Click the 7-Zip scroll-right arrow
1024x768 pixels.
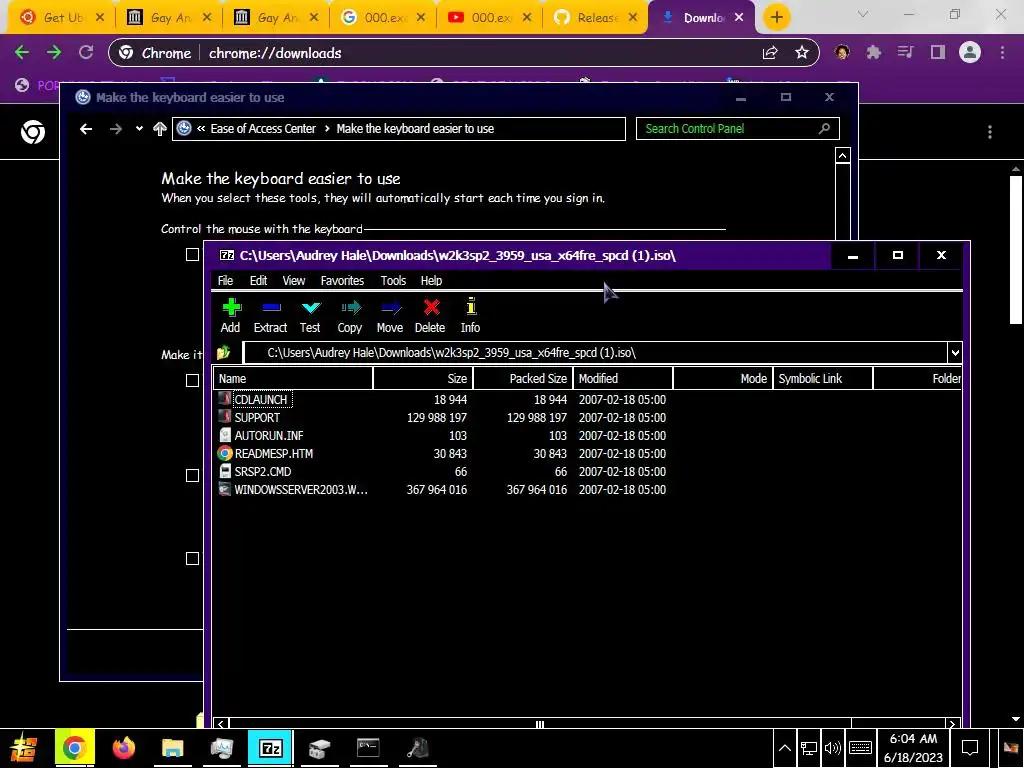(952, 724)
